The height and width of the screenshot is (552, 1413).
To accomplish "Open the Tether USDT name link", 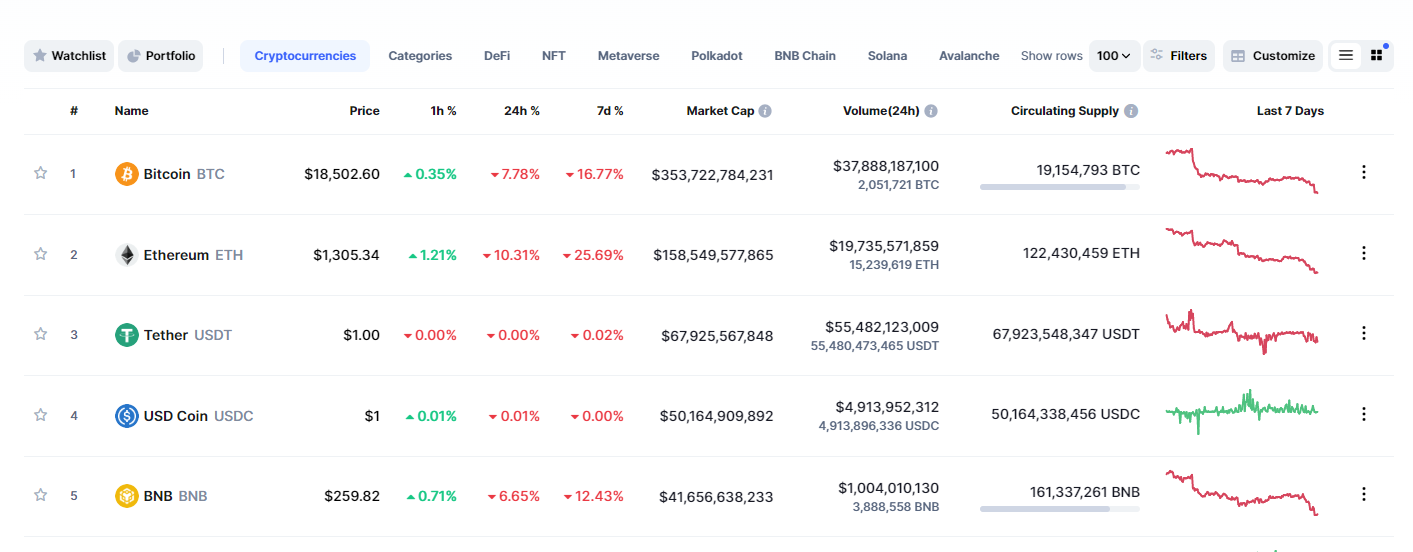I will click(188, 335).
